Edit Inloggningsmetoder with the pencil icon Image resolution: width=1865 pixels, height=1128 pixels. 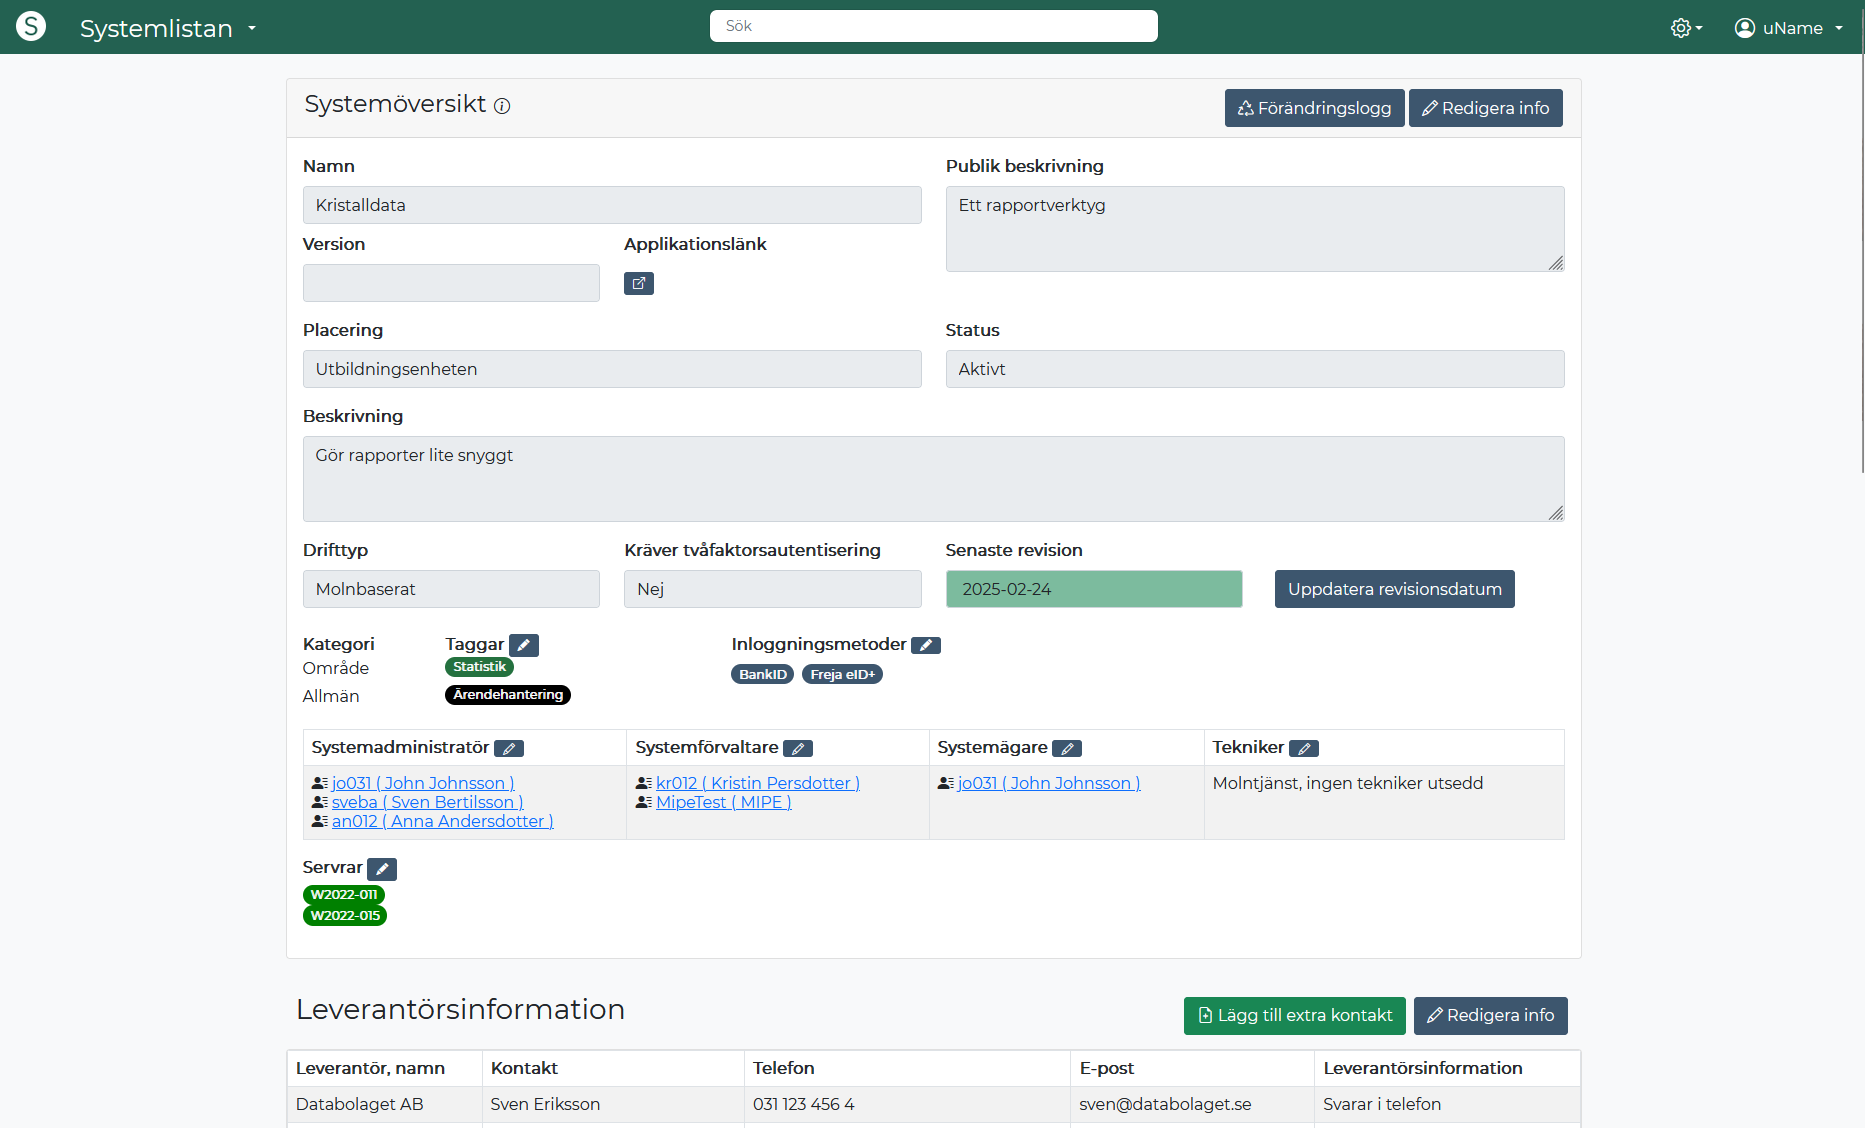926,645
